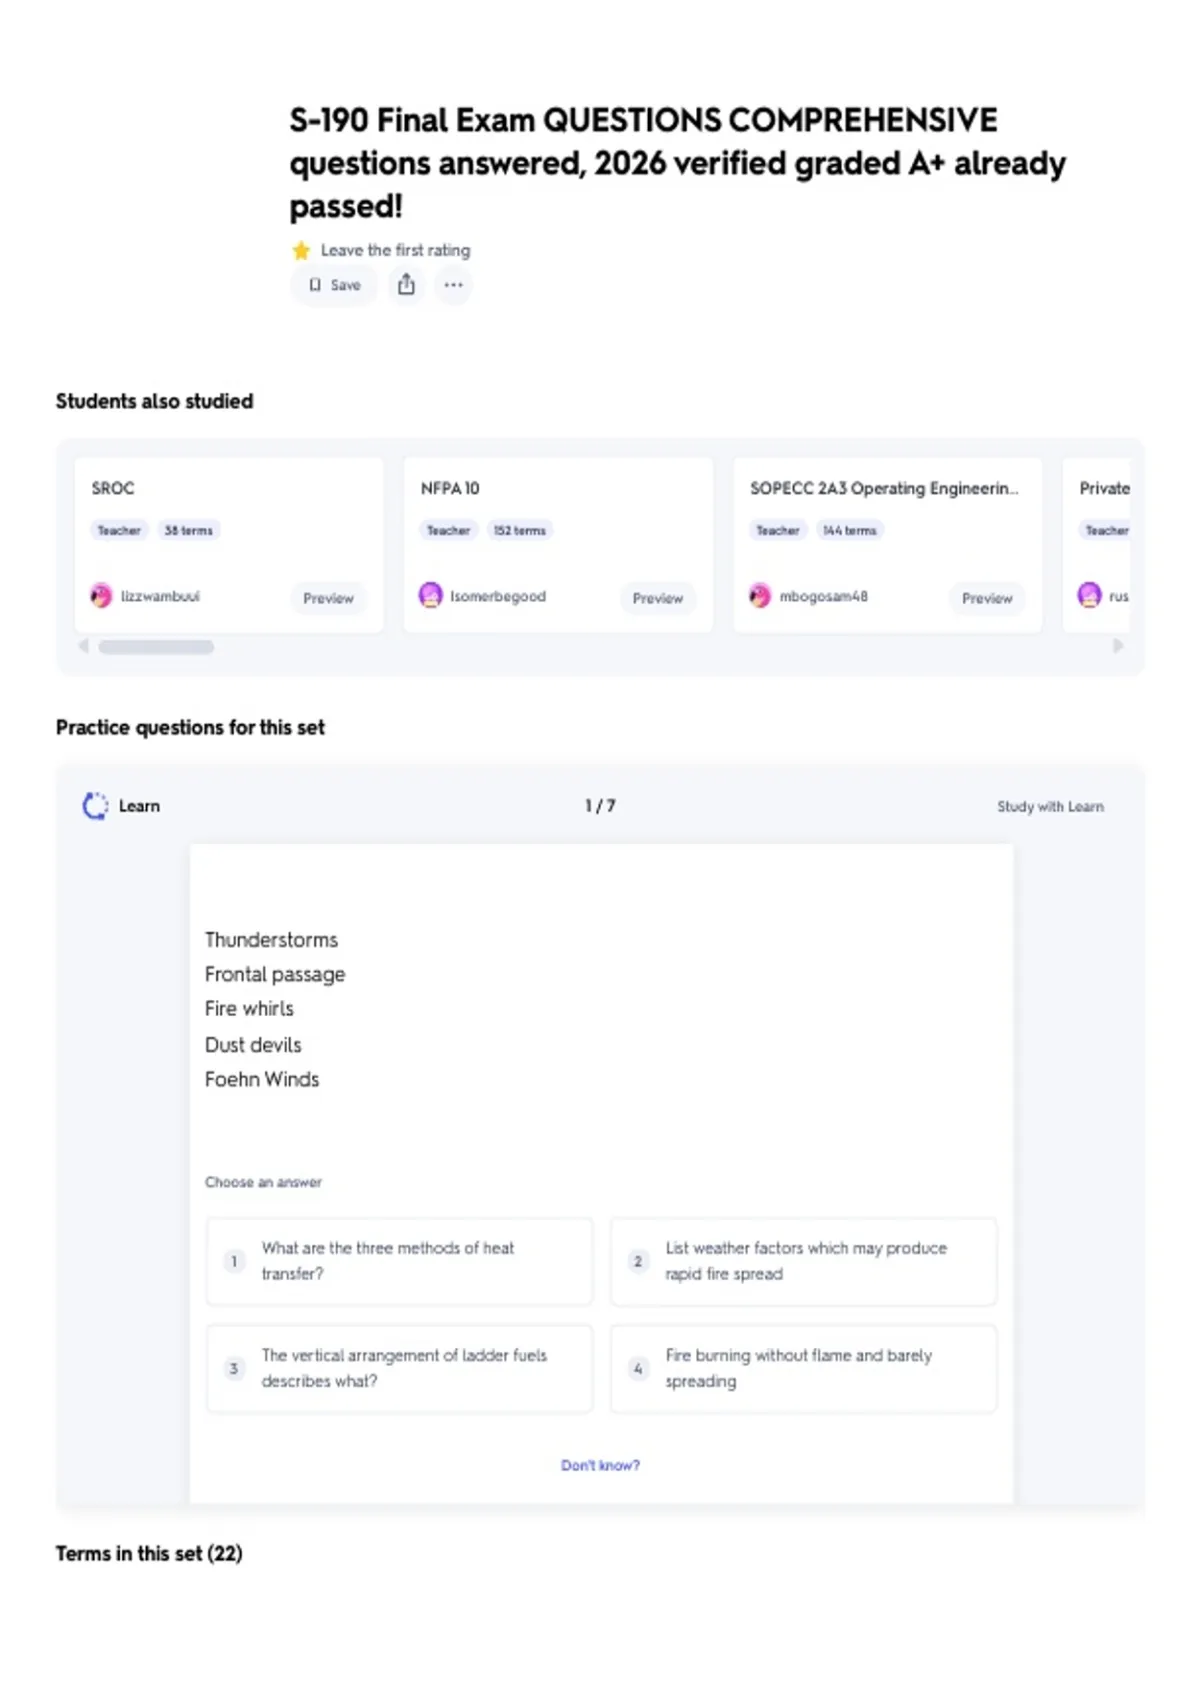Open the three-dots more options menu

[x=453, y=285]
